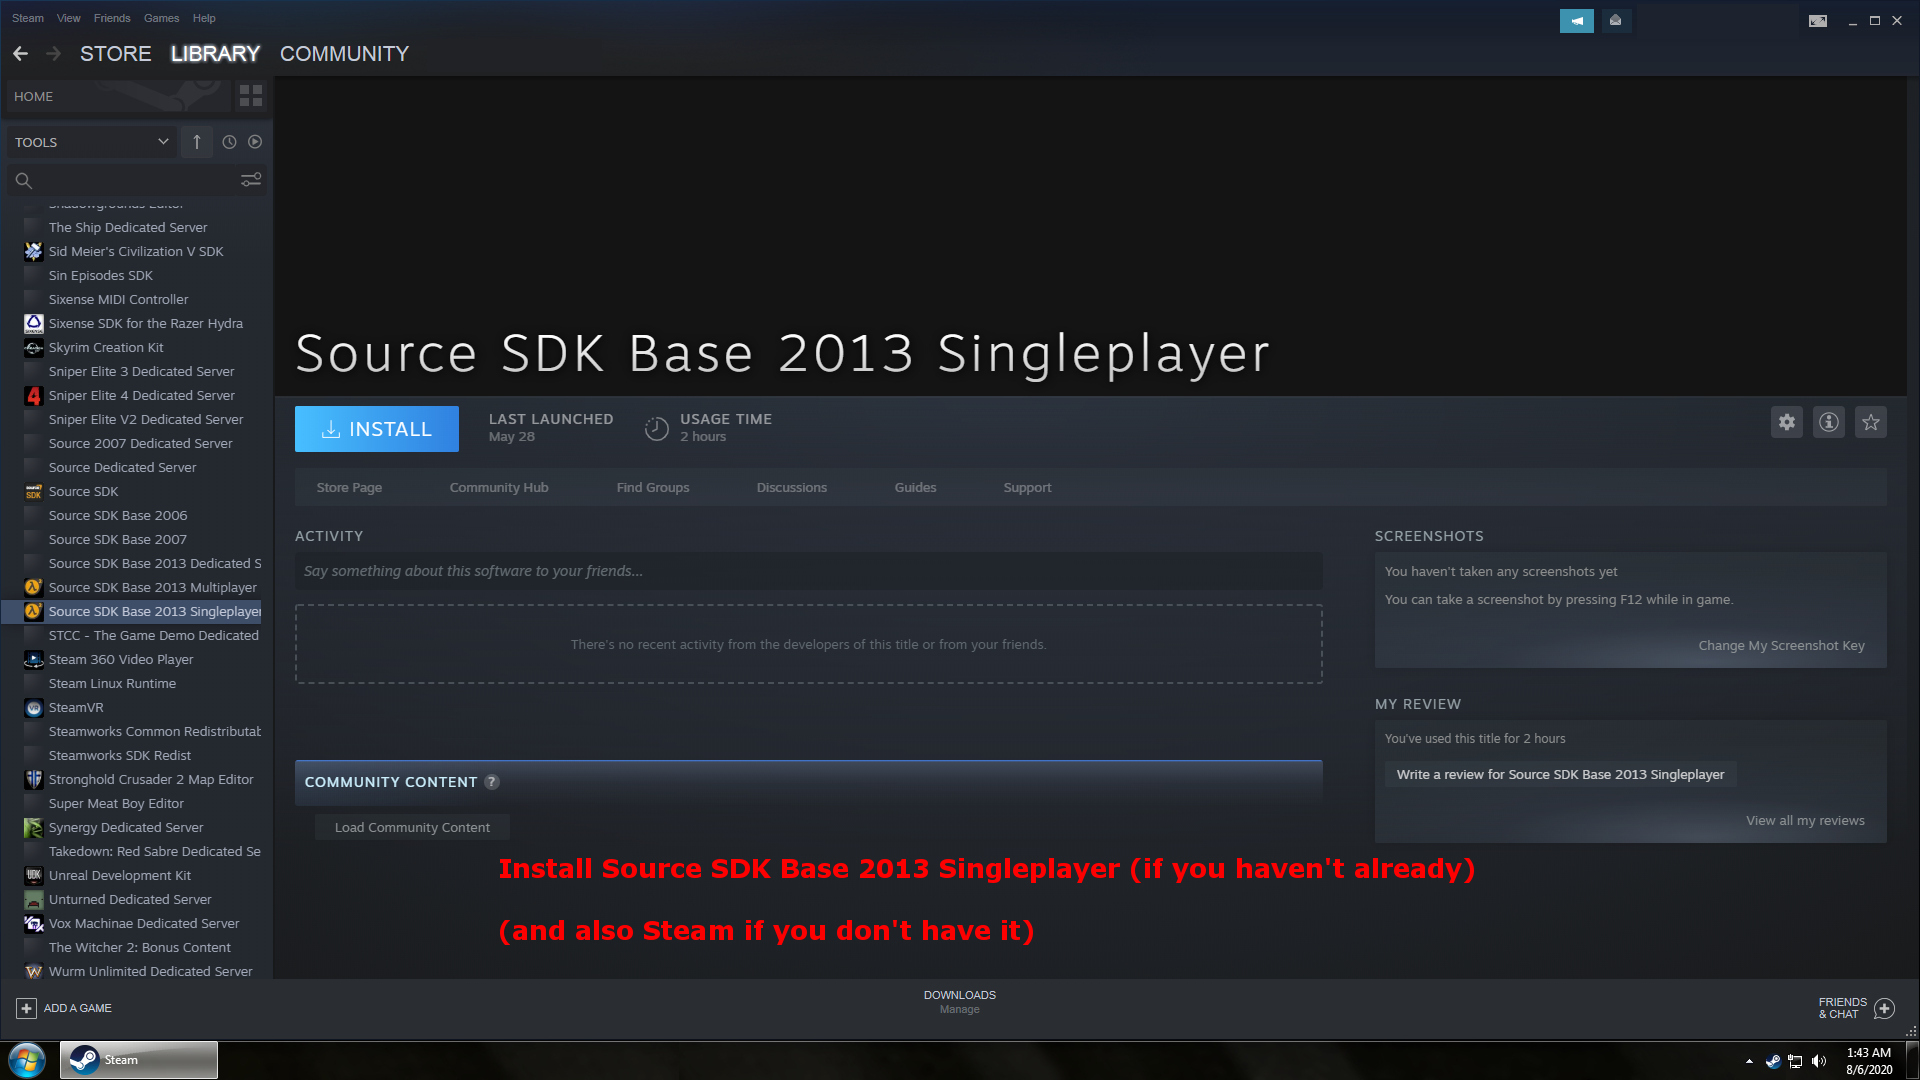This screenshot has height=1080, width=1920.
Task: Click the Friends & Chat plus icon
Action: tap(1884, 1008)
